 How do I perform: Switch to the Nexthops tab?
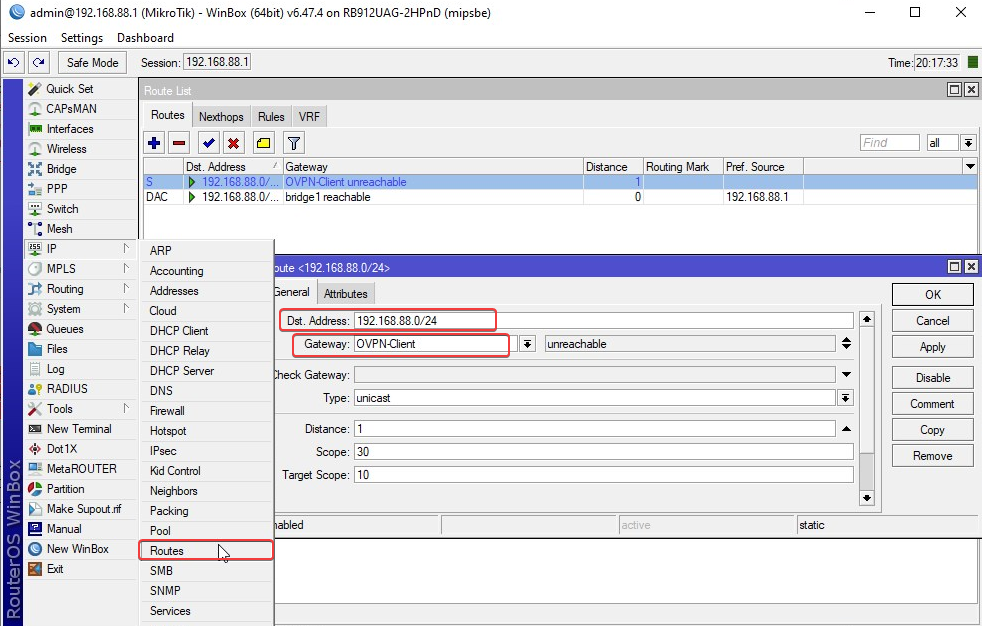tap(221, 116)
